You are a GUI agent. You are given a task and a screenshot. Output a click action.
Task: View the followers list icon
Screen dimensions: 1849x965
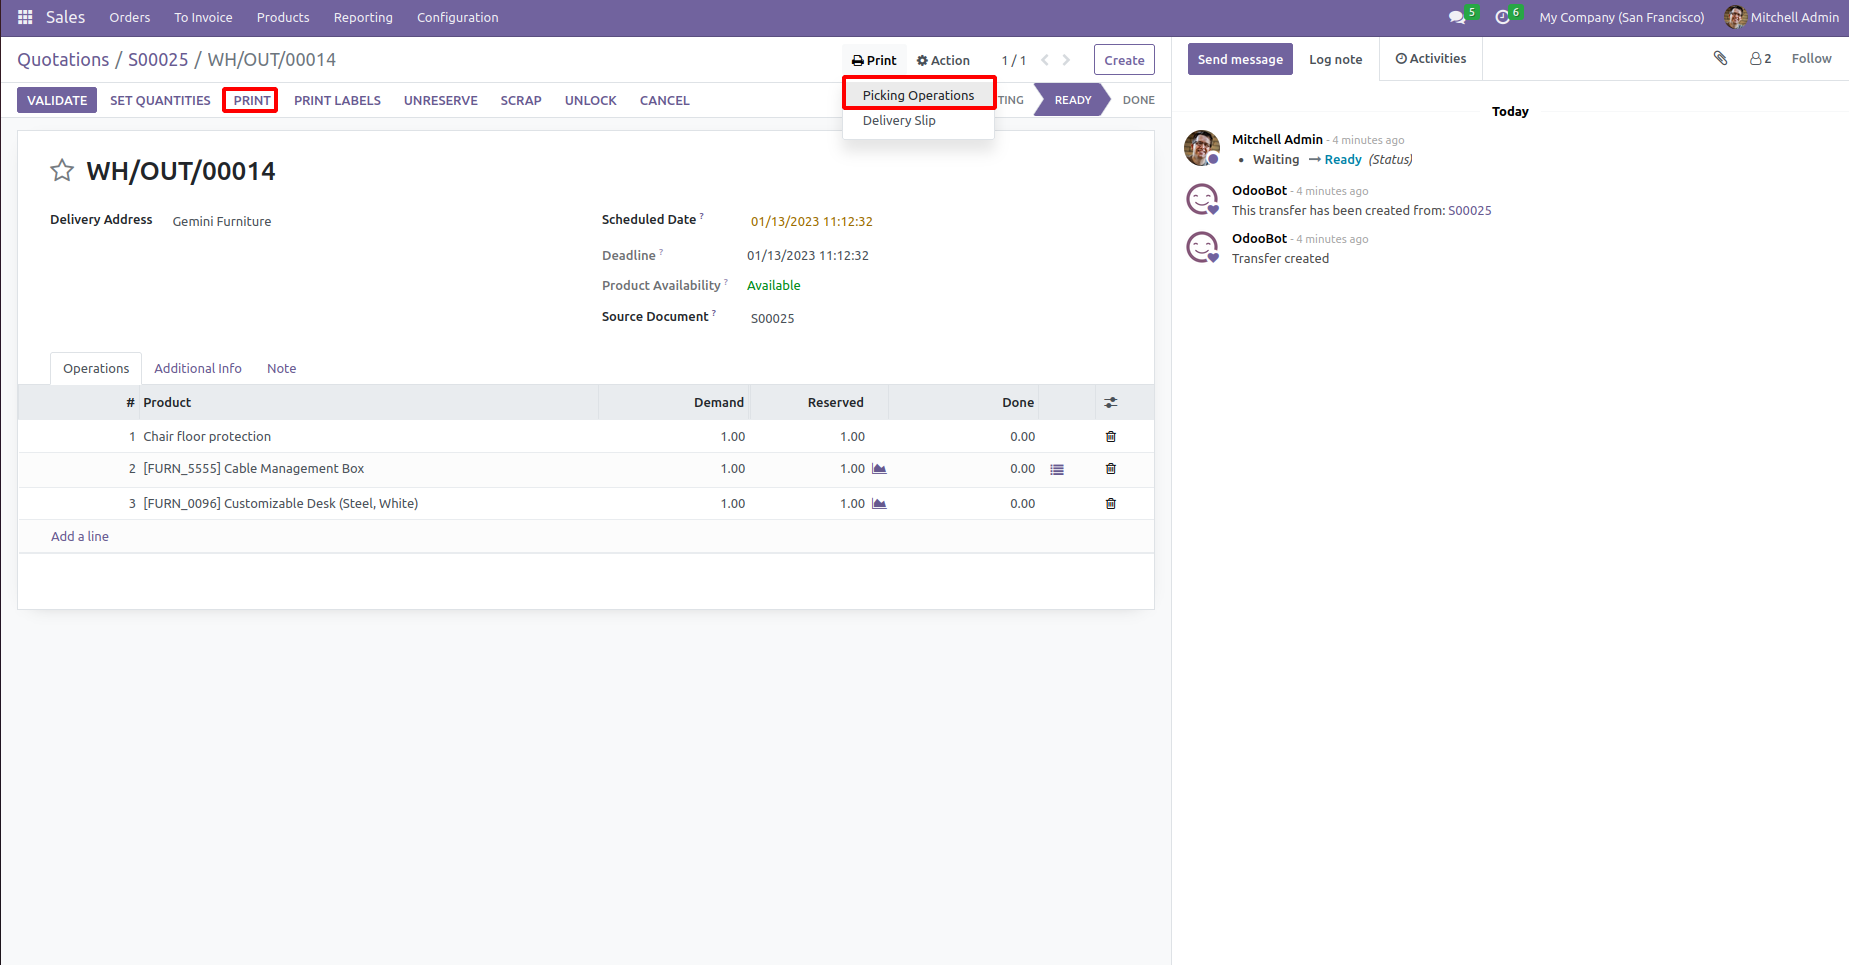point(1760,59)
